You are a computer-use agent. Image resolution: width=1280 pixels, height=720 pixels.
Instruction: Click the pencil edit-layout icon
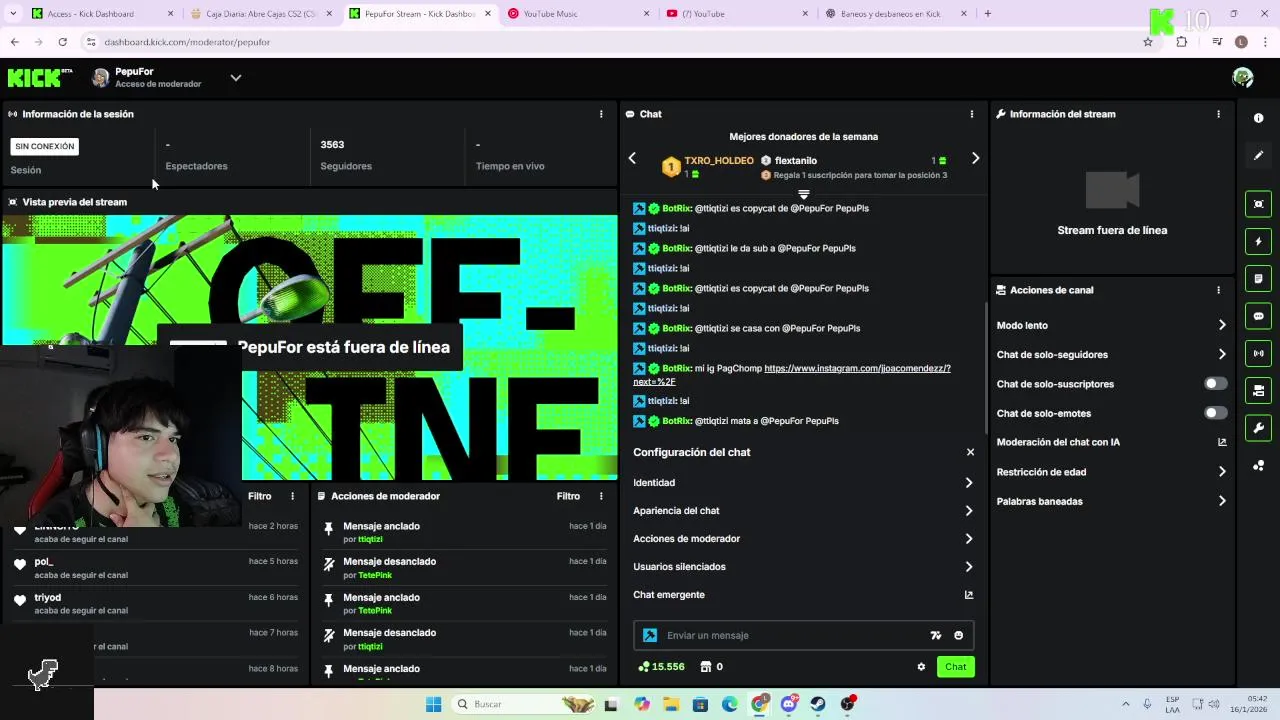tap(1258, 155)
